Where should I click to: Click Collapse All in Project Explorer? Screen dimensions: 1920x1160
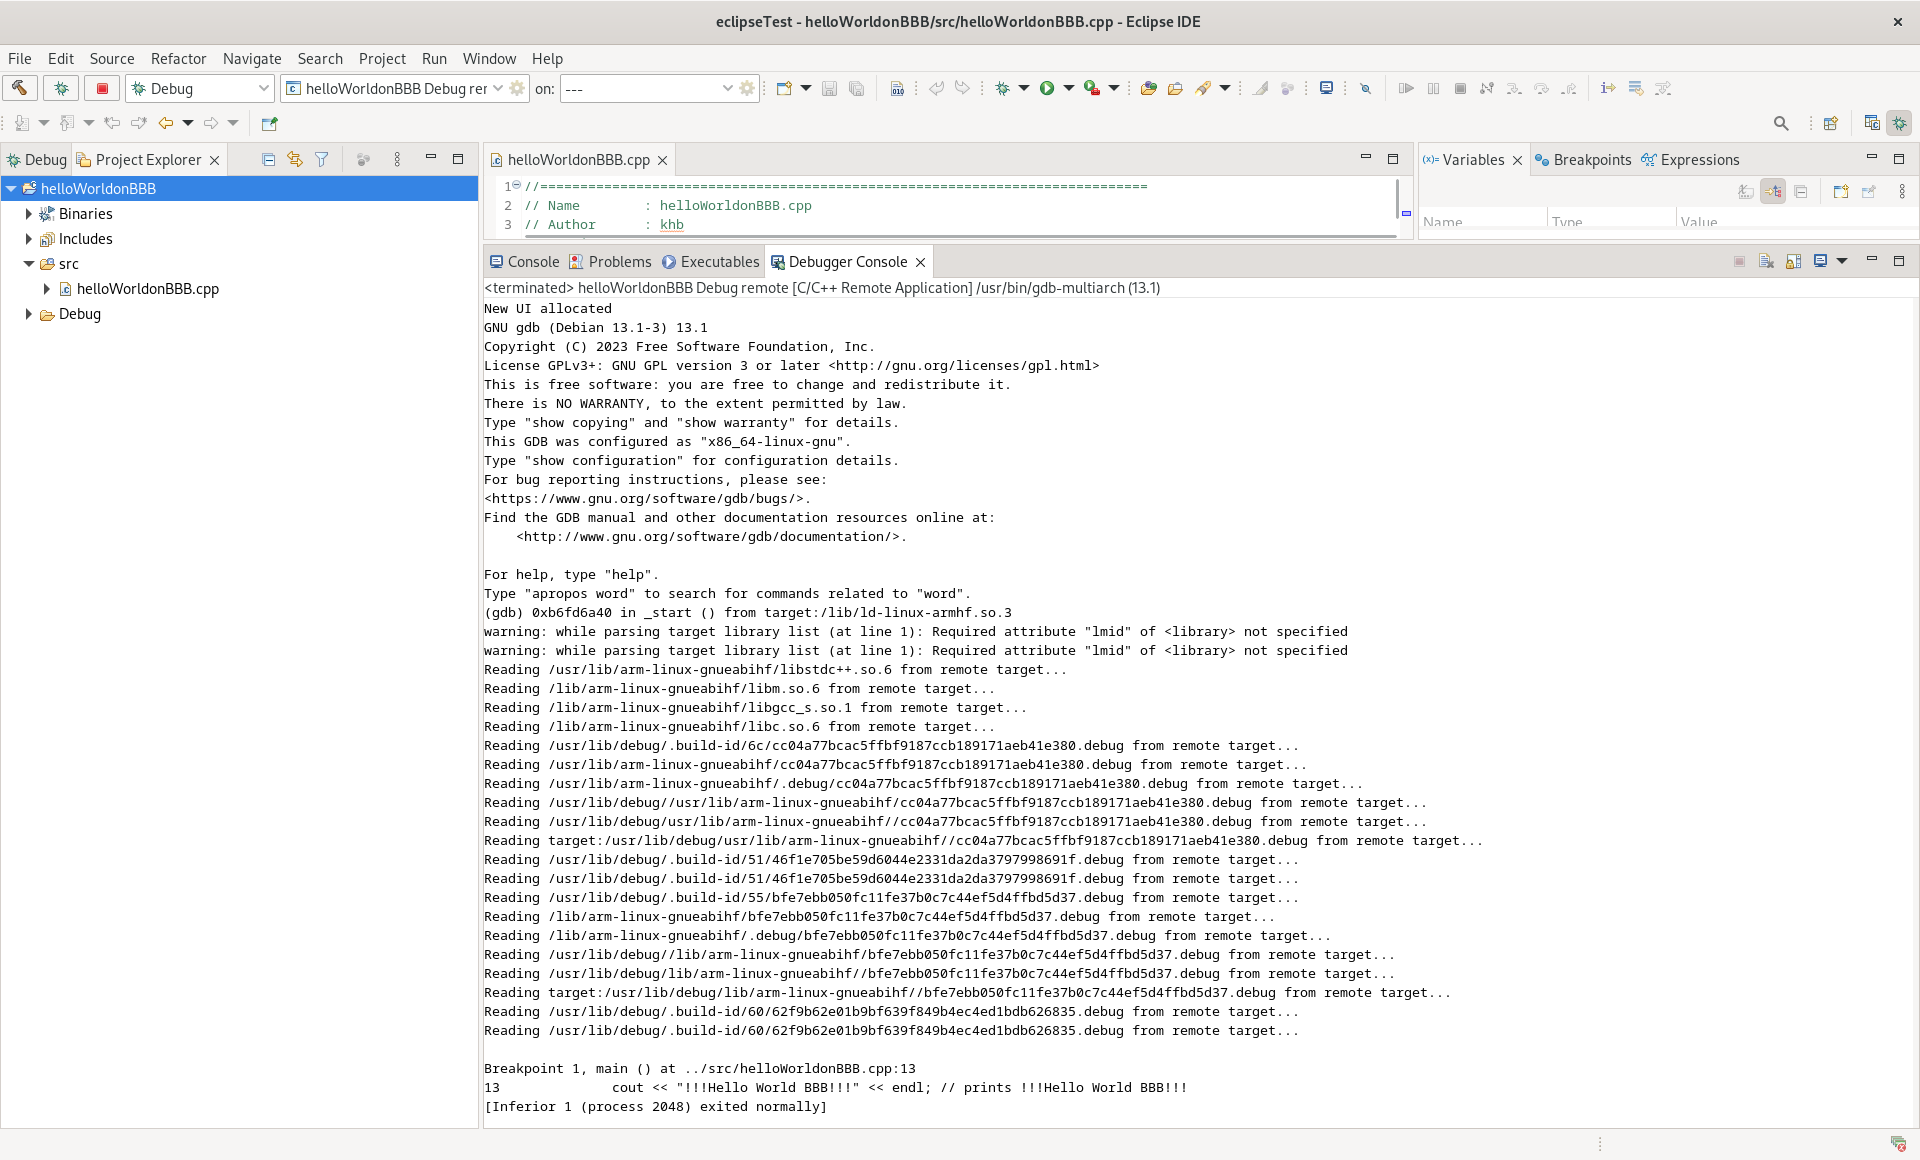pos(268,159)
